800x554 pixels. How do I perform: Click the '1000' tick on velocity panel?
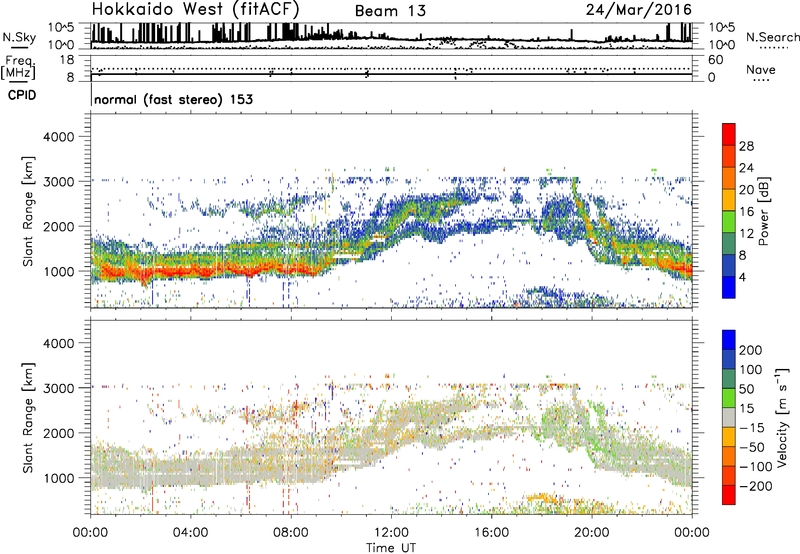58,478
